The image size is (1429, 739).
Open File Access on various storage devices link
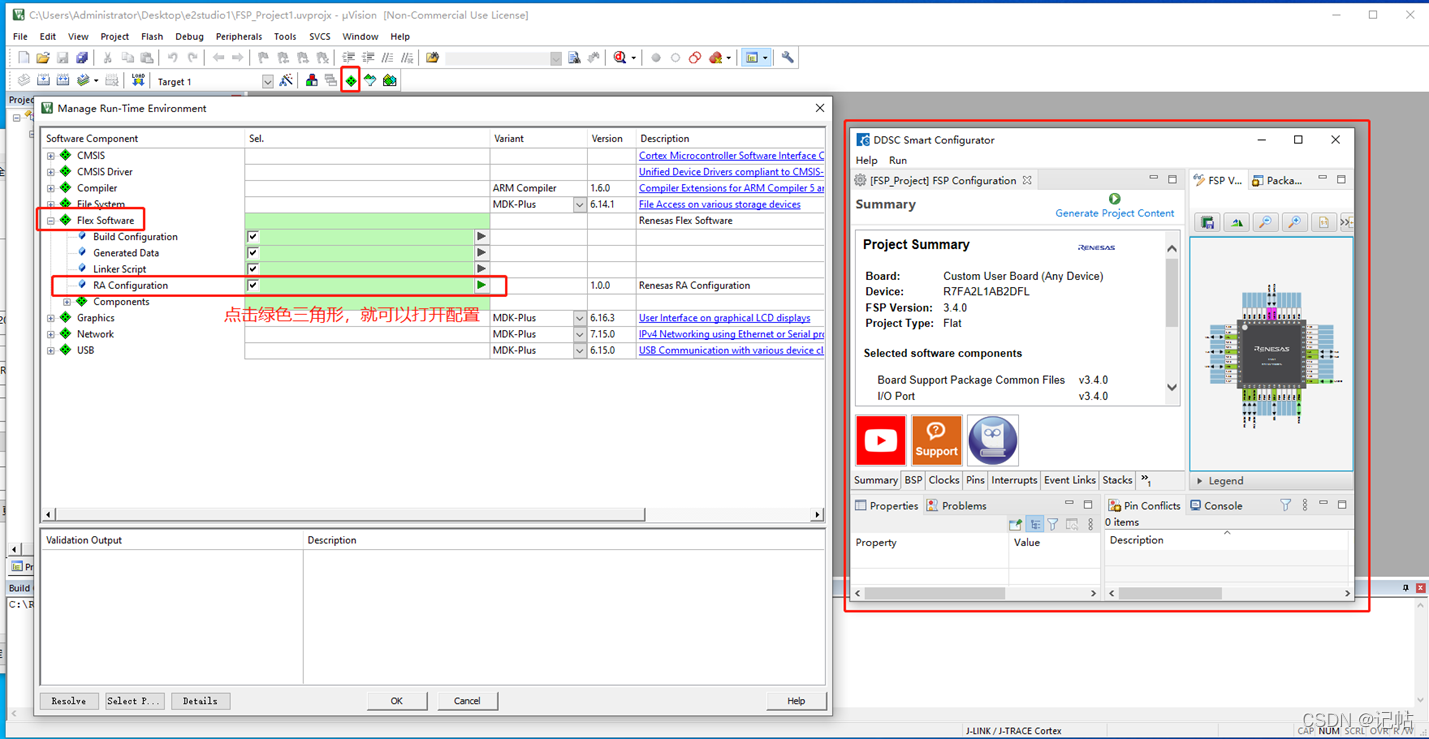click(720, 204)
